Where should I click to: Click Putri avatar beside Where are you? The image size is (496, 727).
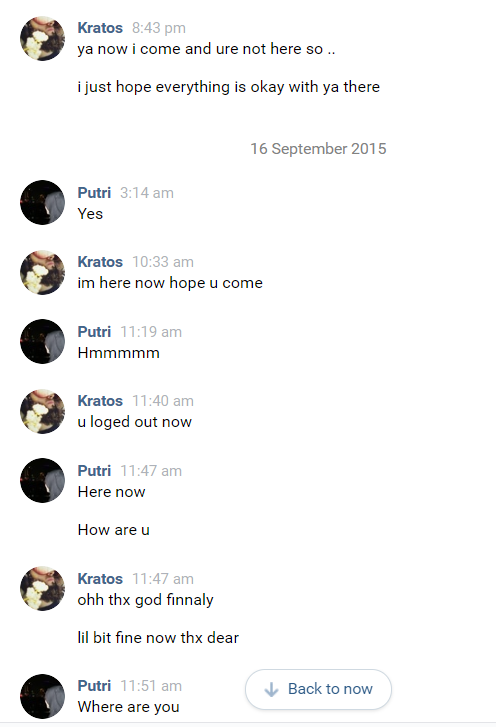click(x=43, y=696)
